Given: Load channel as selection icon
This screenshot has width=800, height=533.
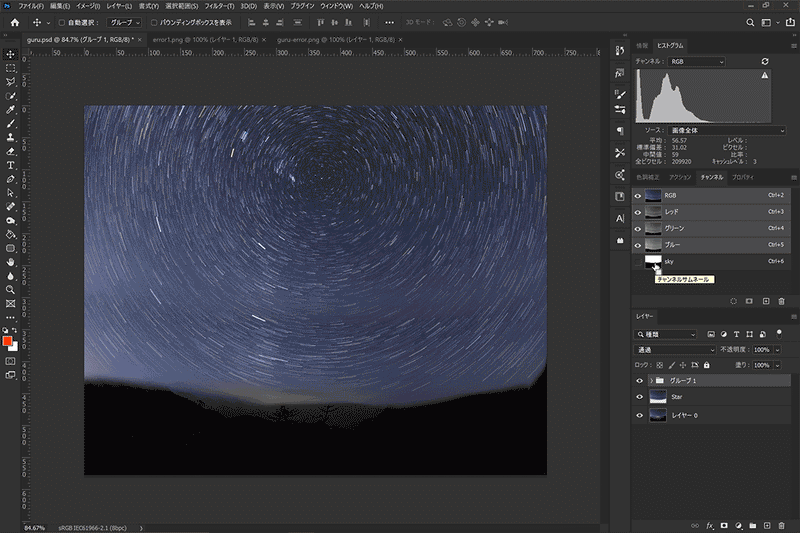Looking at the screenshot, I should coord(733,300).
